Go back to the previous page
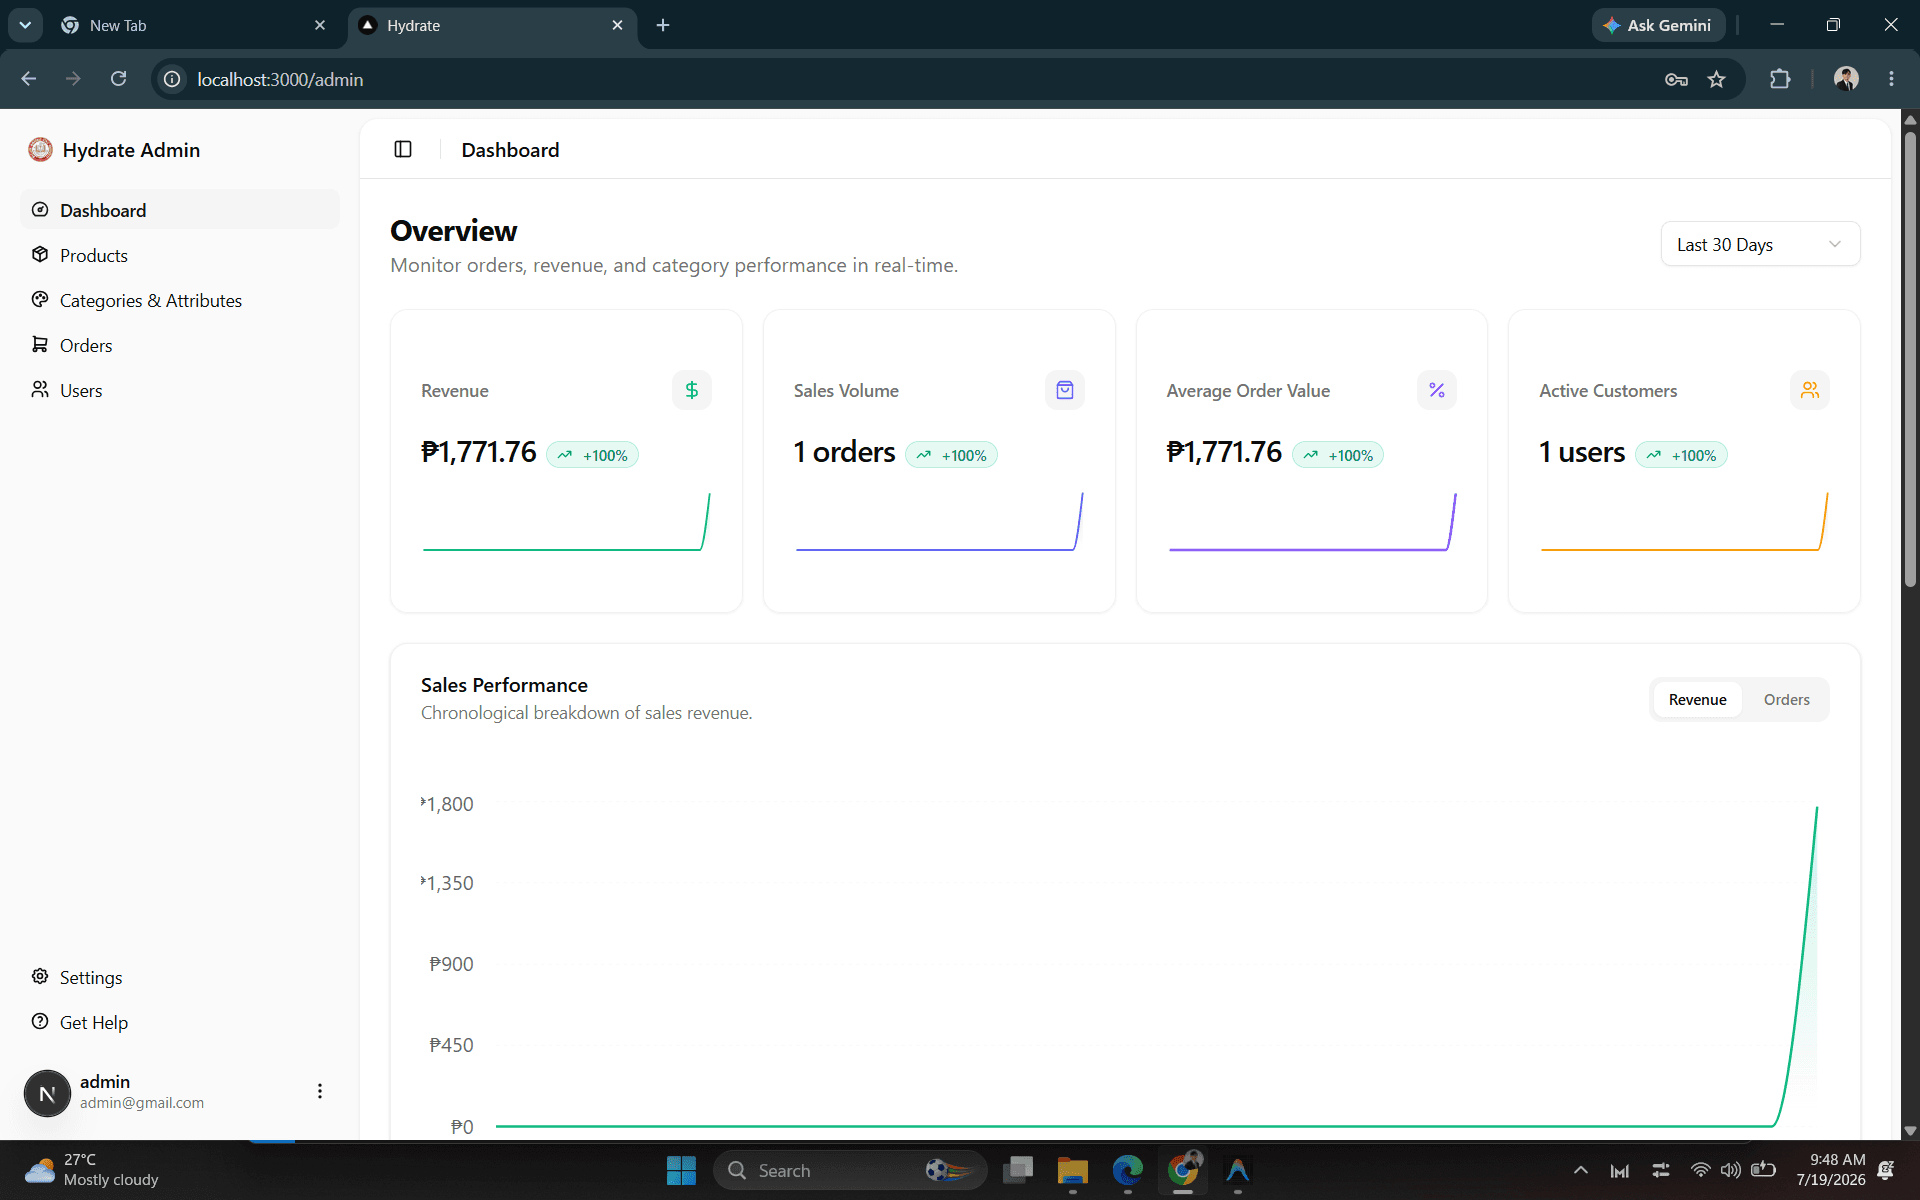 [29, 79]
